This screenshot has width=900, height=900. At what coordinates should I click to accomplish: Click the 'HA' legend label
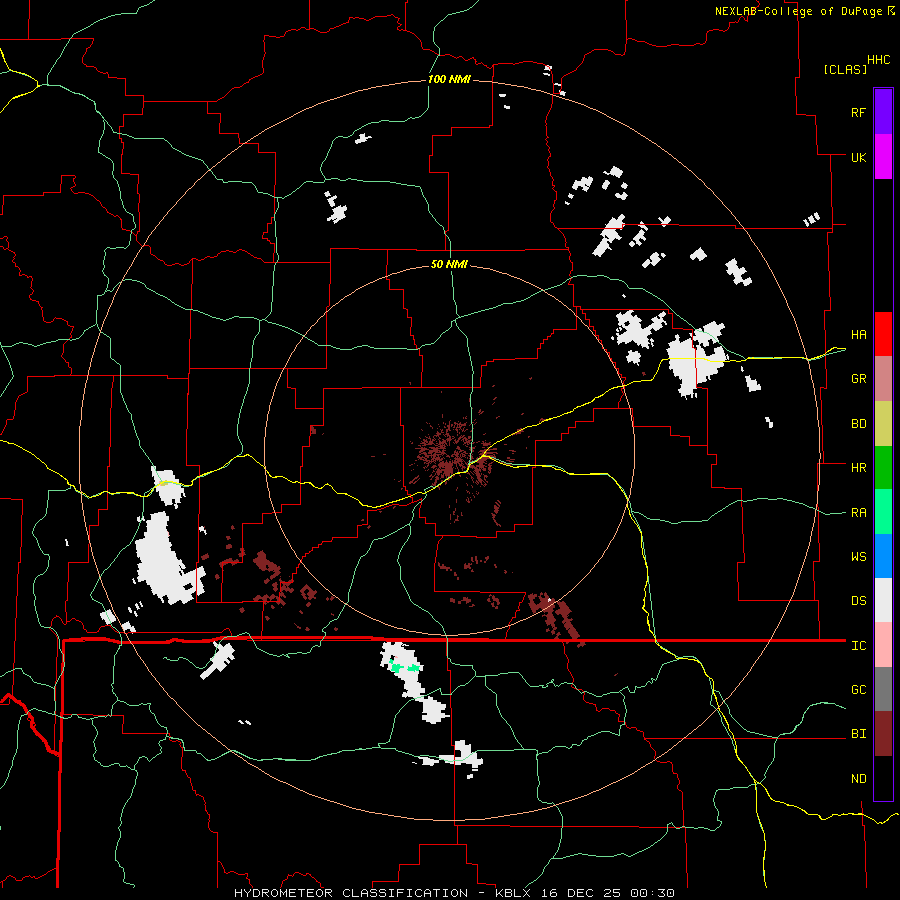[858, 335]
